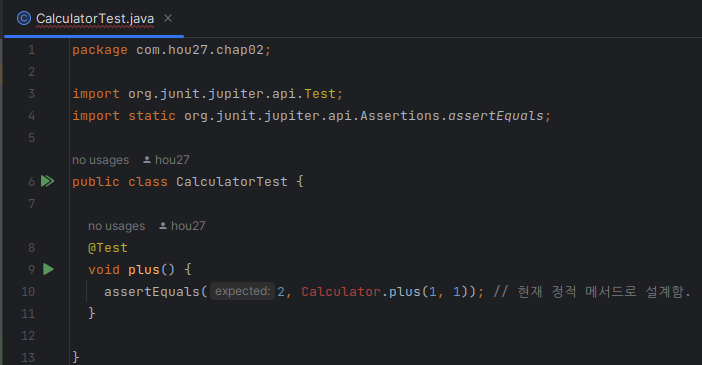
Task: Click line number 10 in the gutter
Action: [x=28, y=292]
